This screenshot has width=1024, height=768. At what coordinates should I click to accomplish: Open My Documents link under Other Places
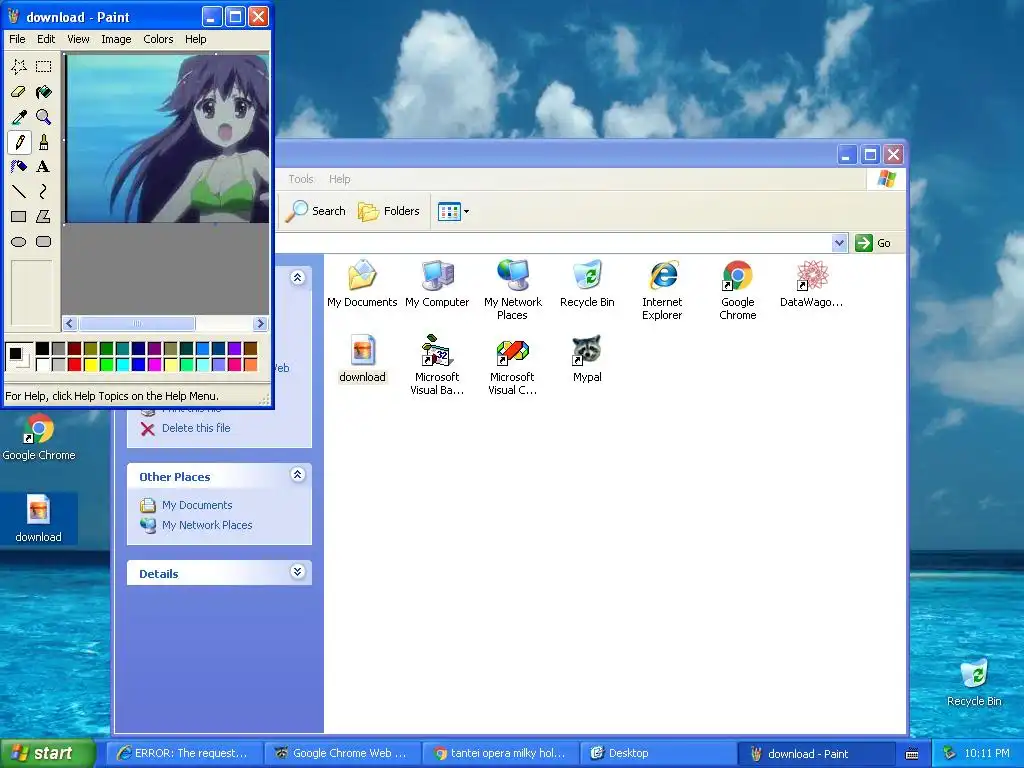coord(197,505)
